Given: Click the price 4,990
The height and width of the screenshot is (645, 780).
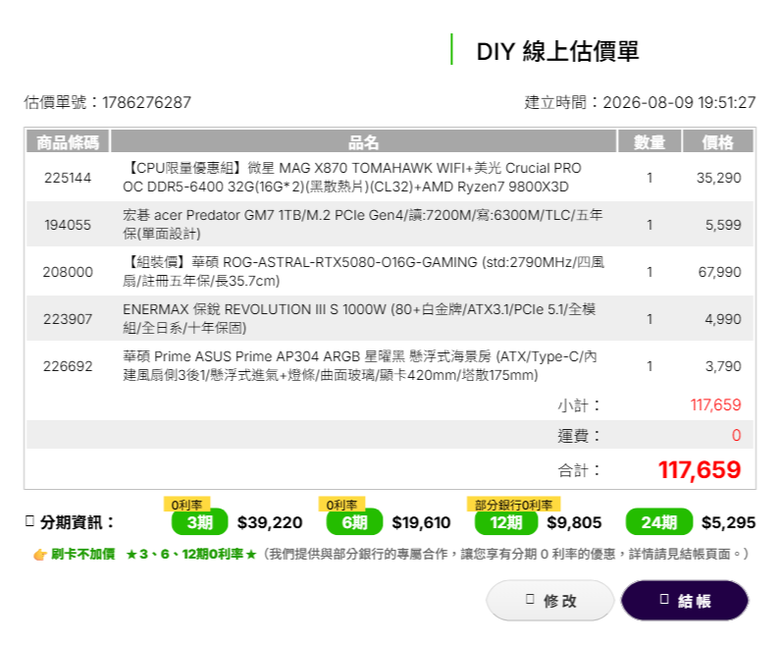Looking at the screenshot, I should [723, 319].
